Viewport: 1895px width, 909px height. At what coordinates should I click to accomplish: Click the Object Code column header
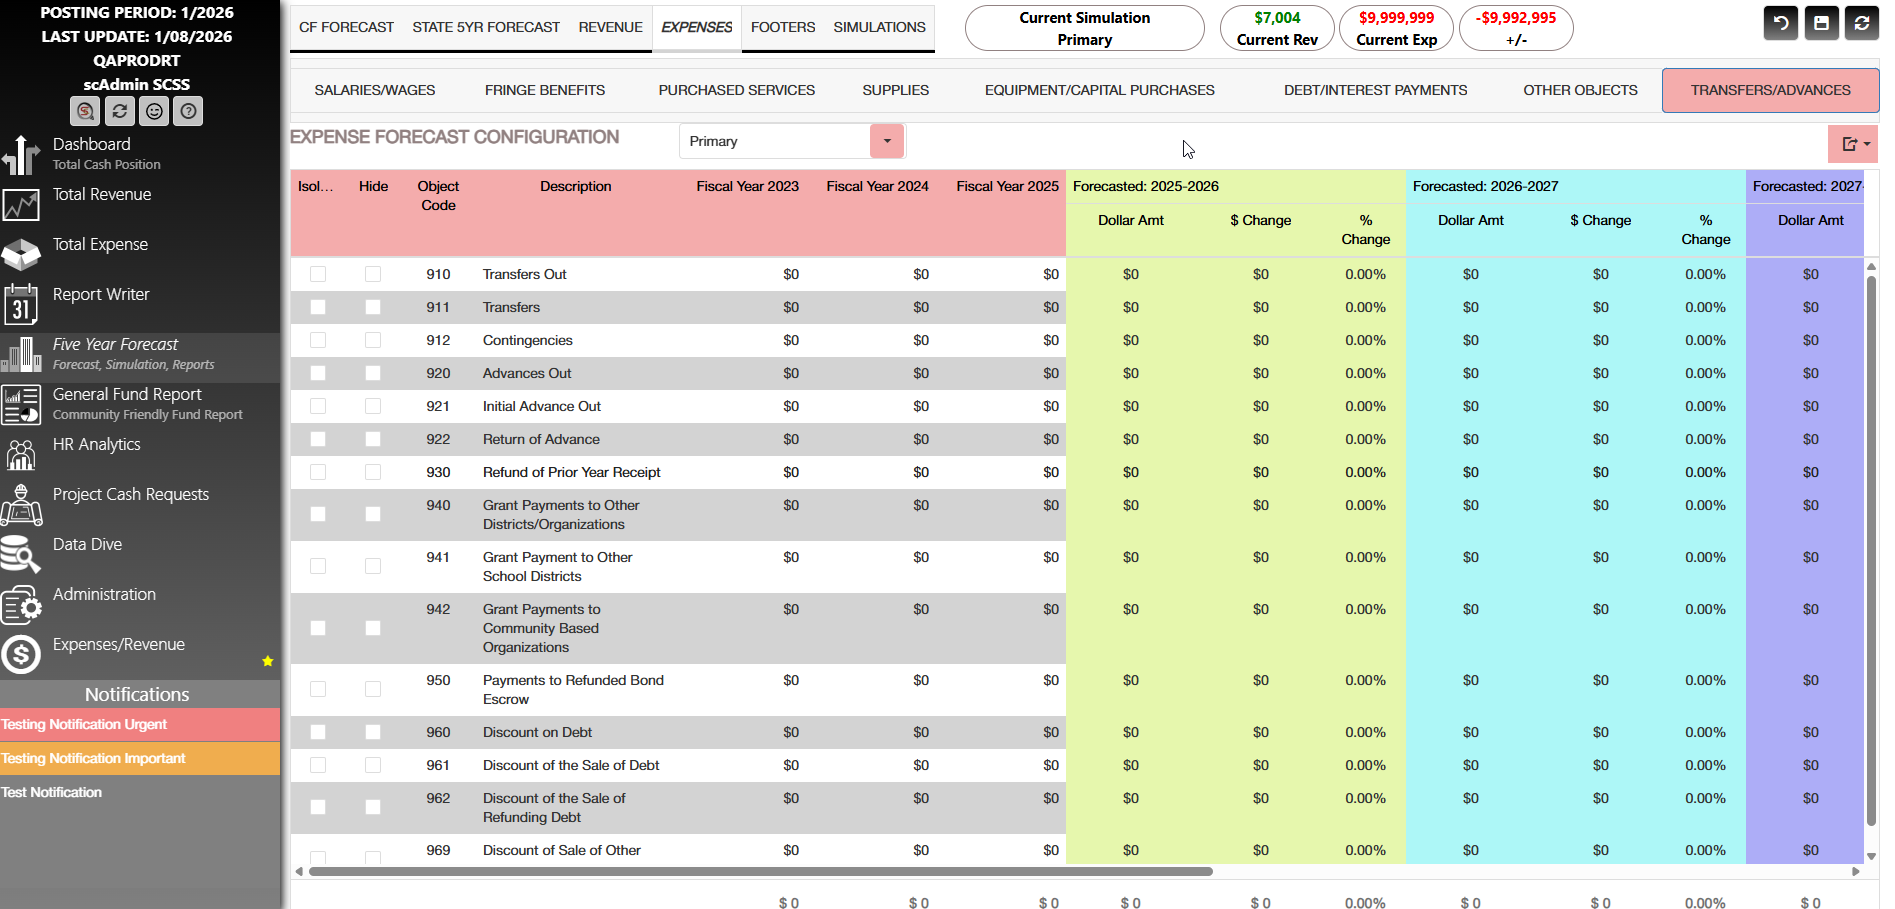click(438, 196)
